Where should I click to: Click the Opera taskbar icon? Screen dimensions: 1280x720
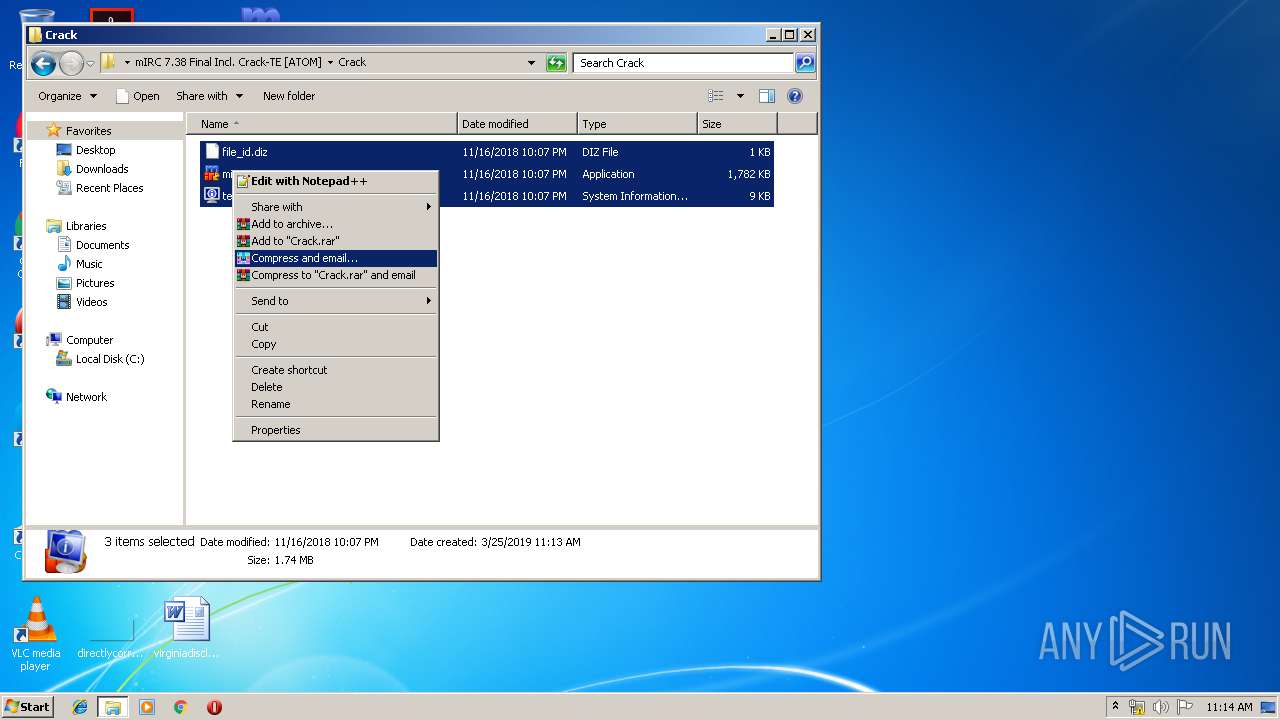[x=214, y=707]
